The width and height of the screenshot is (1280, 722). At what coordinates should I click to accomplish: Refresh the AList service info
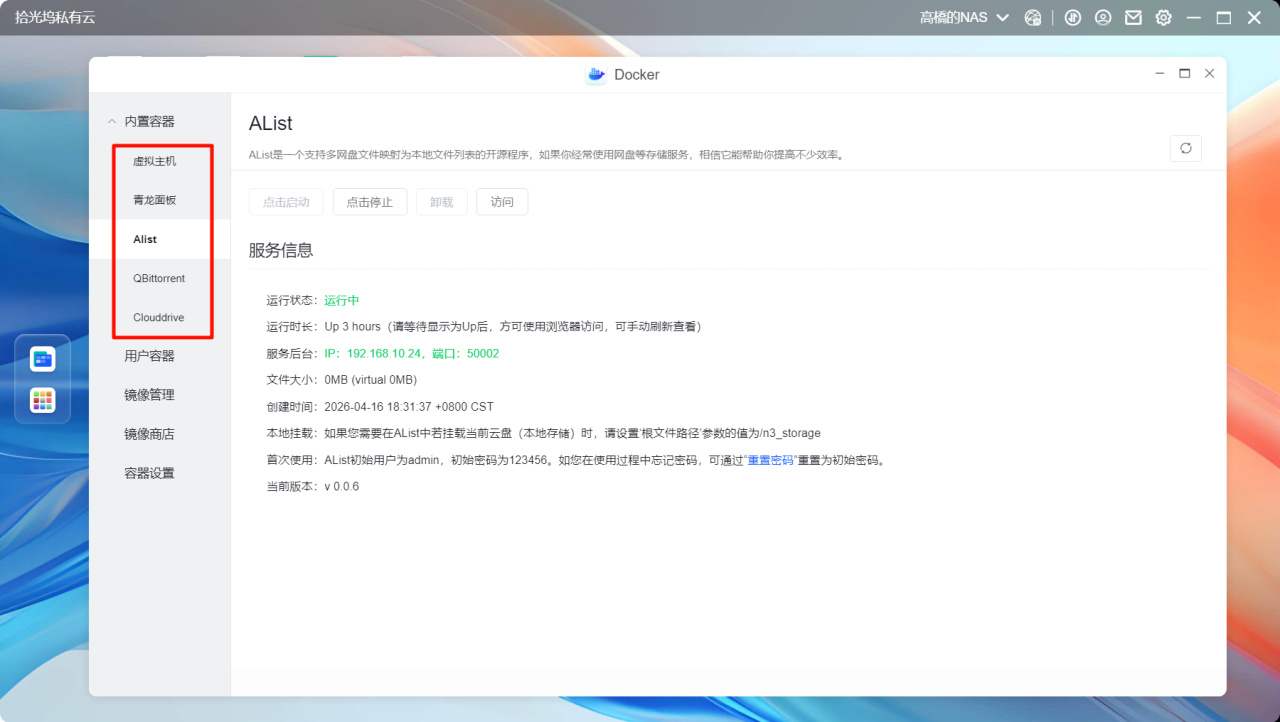(x=1186, y=148)
